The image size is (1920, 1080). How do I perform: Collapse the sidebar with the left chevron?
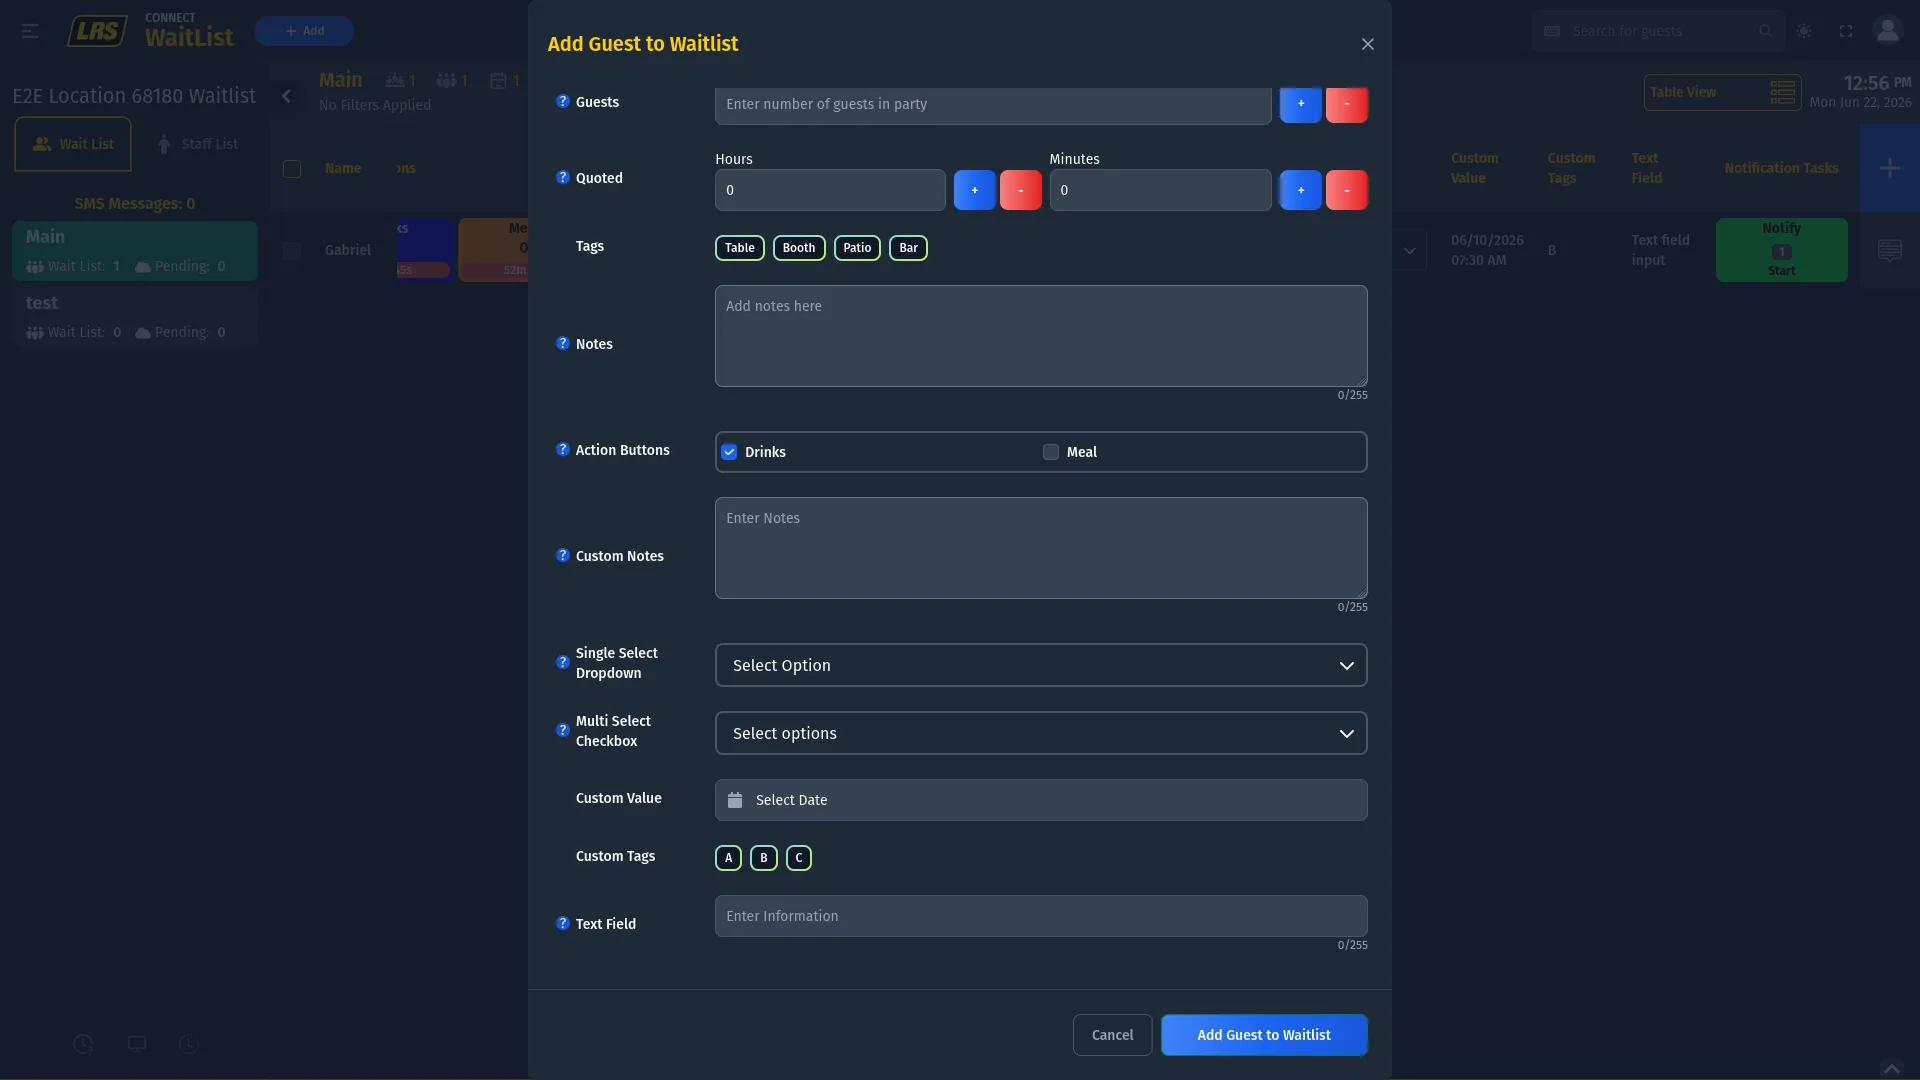pyautogui.click(x=287, y=96)
